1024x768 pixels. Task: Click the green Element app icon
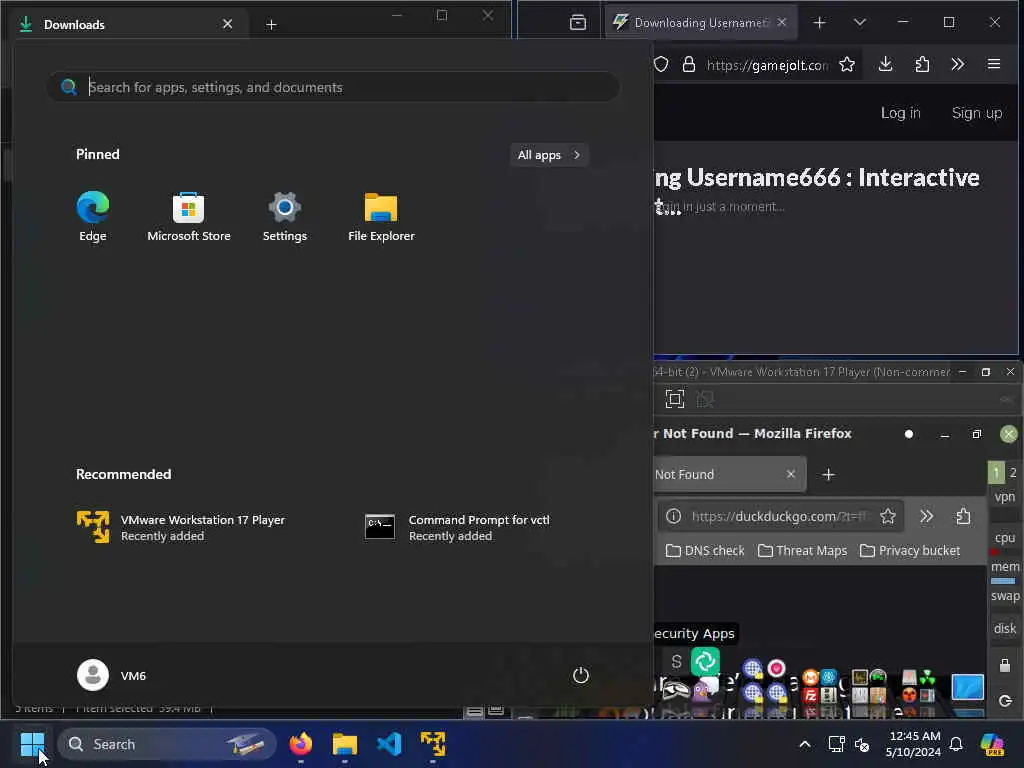[705, 662]
